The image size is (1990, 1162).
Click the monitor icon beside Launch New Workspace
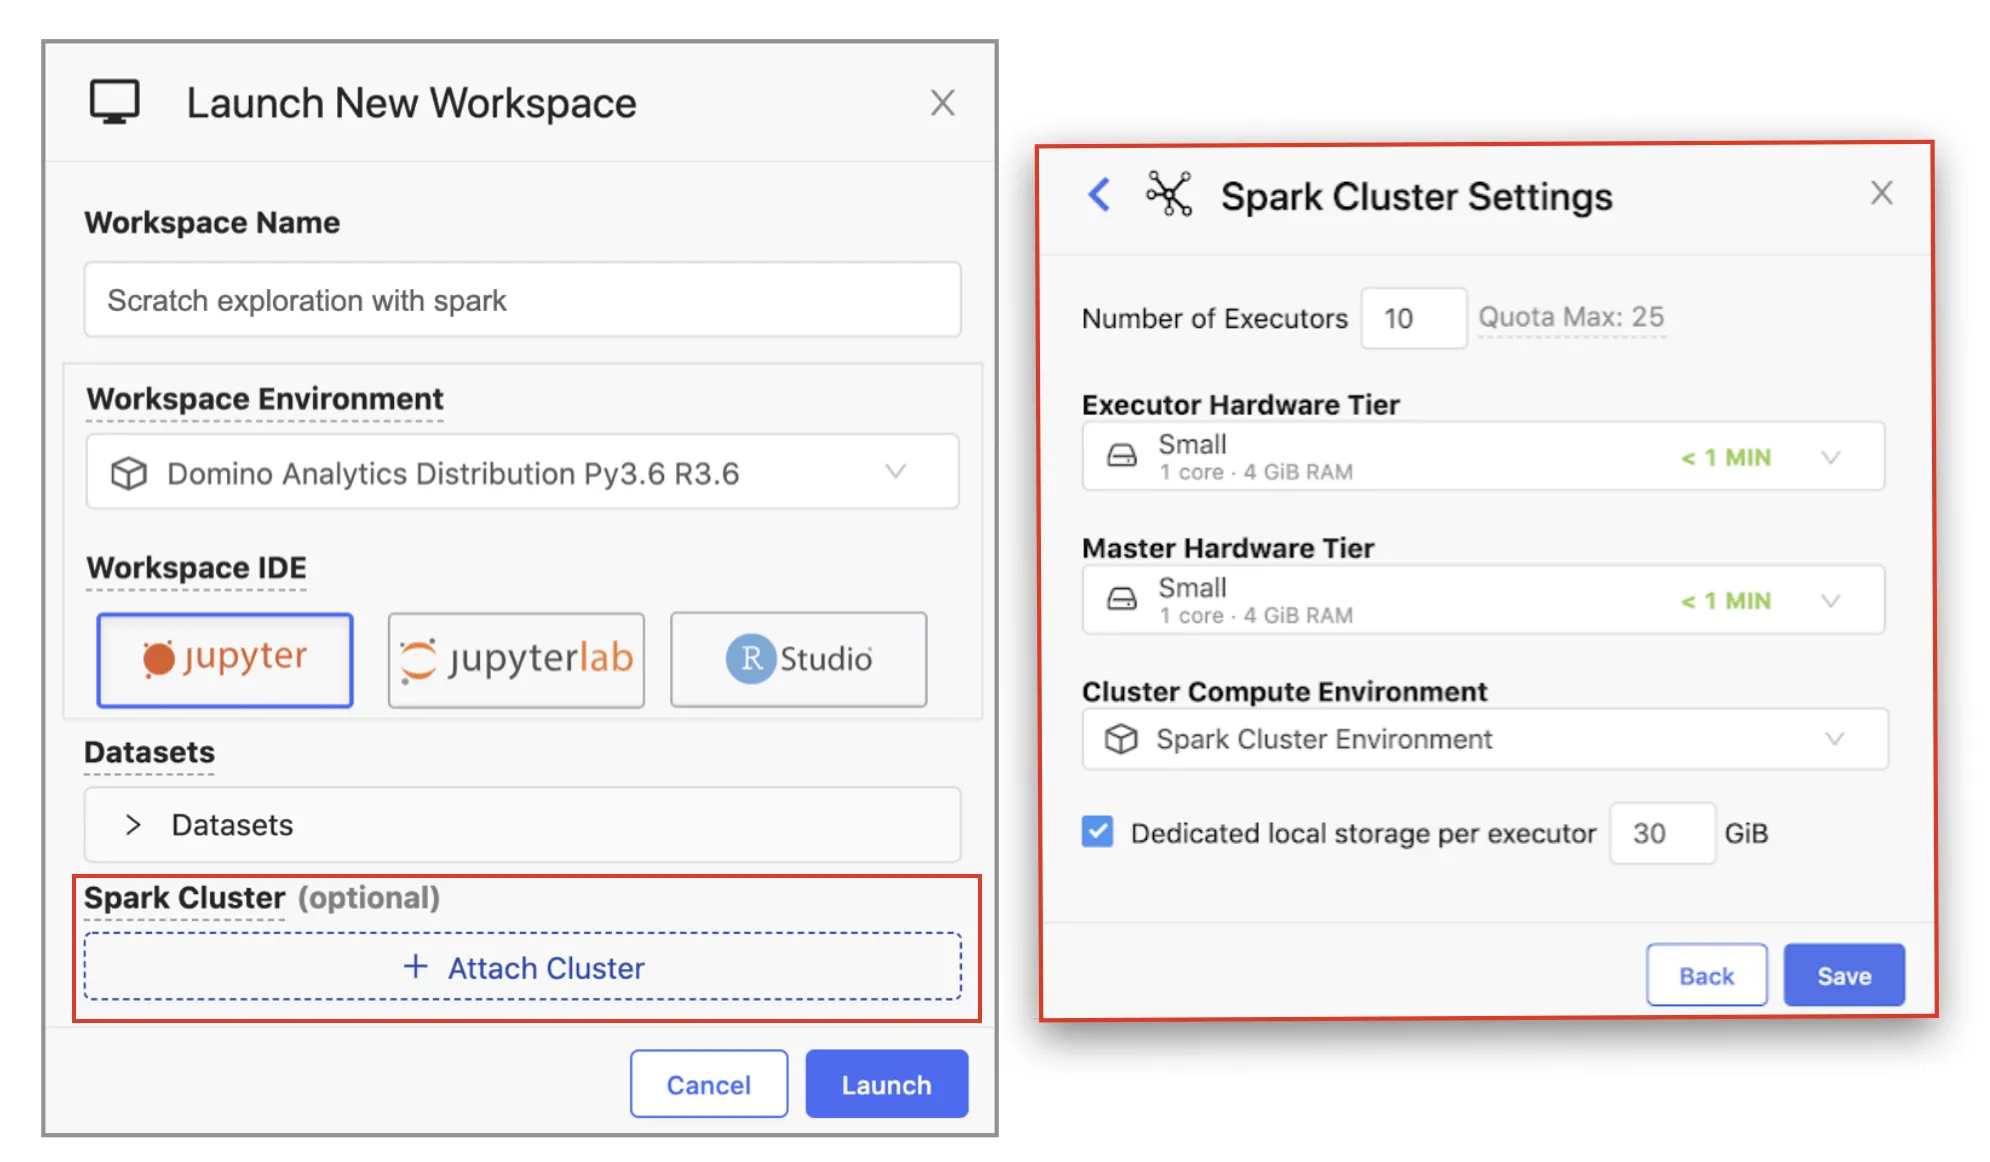point(114,102)
